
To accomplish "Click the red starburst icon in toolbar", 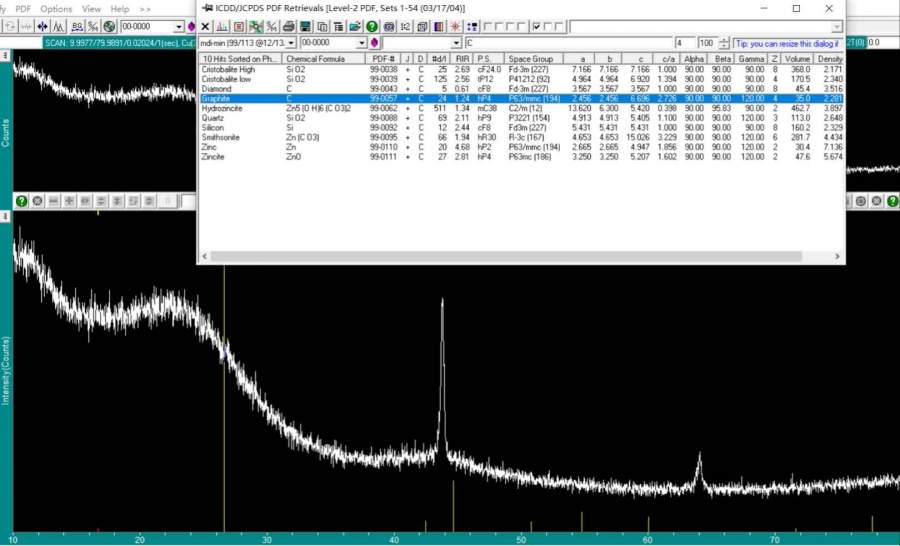I will click(455, 26).
